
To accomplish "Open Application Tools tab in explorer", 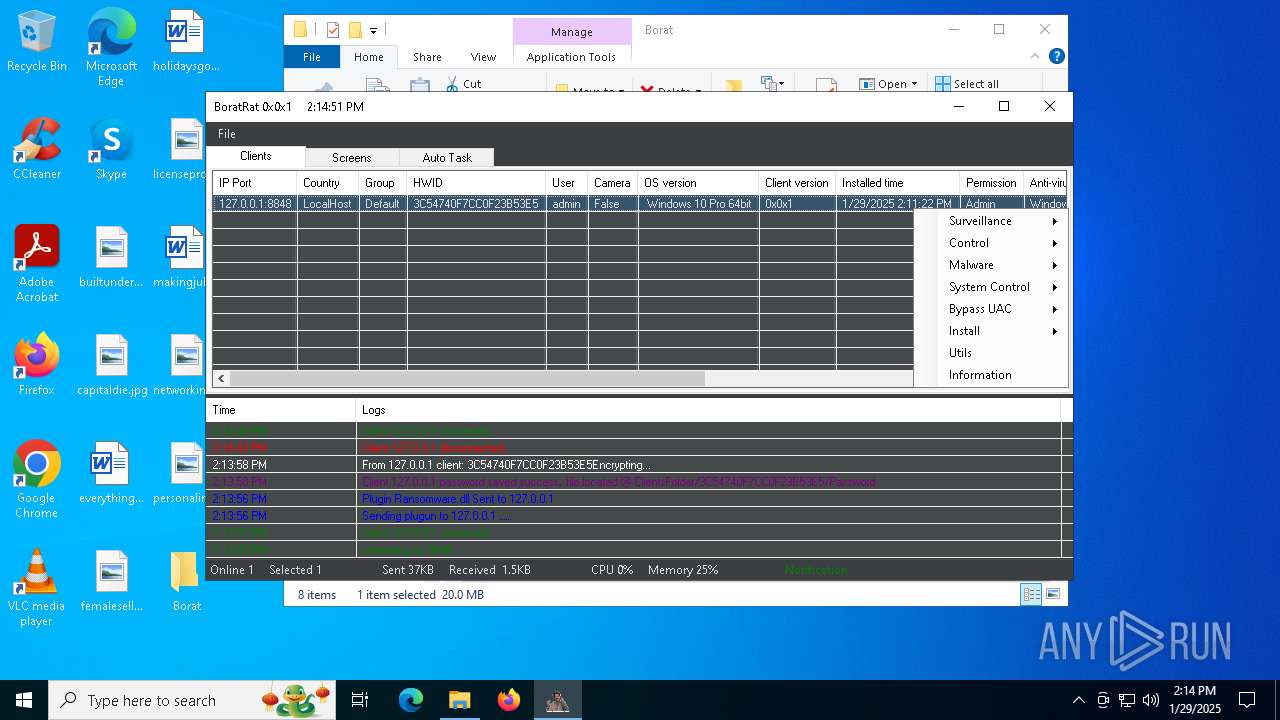I will (x=571, y=57).
